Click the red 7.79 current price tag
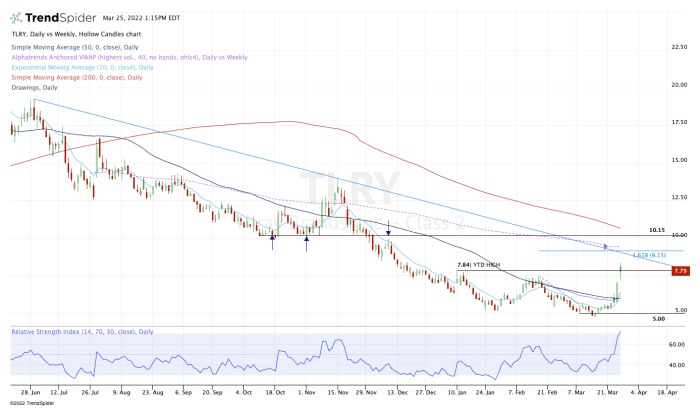700x408 pixels. tap(679, 271)
